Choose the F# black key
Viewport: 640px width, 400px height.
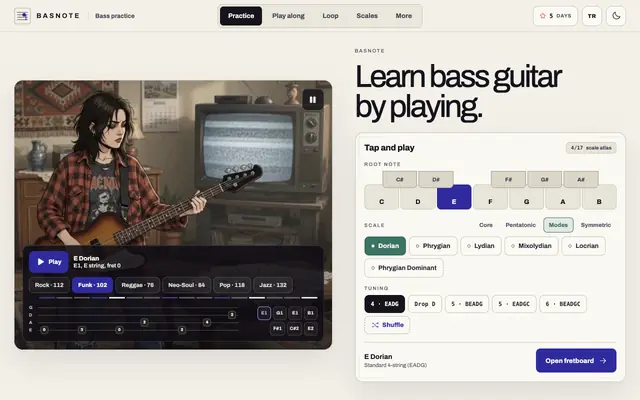point(508,179)
